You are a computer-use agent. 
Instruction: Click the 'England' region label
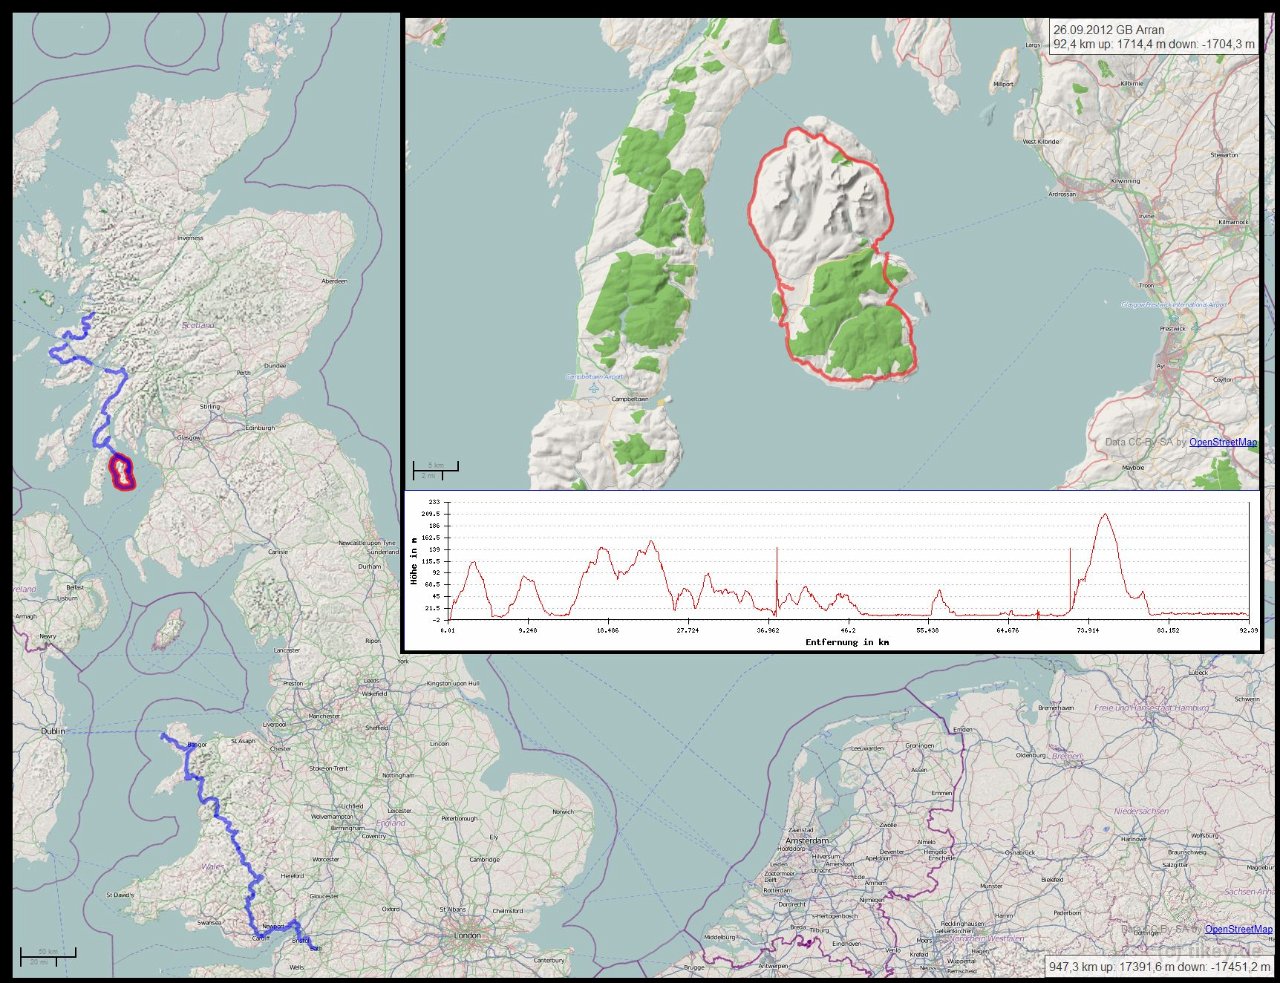(391, 823)
